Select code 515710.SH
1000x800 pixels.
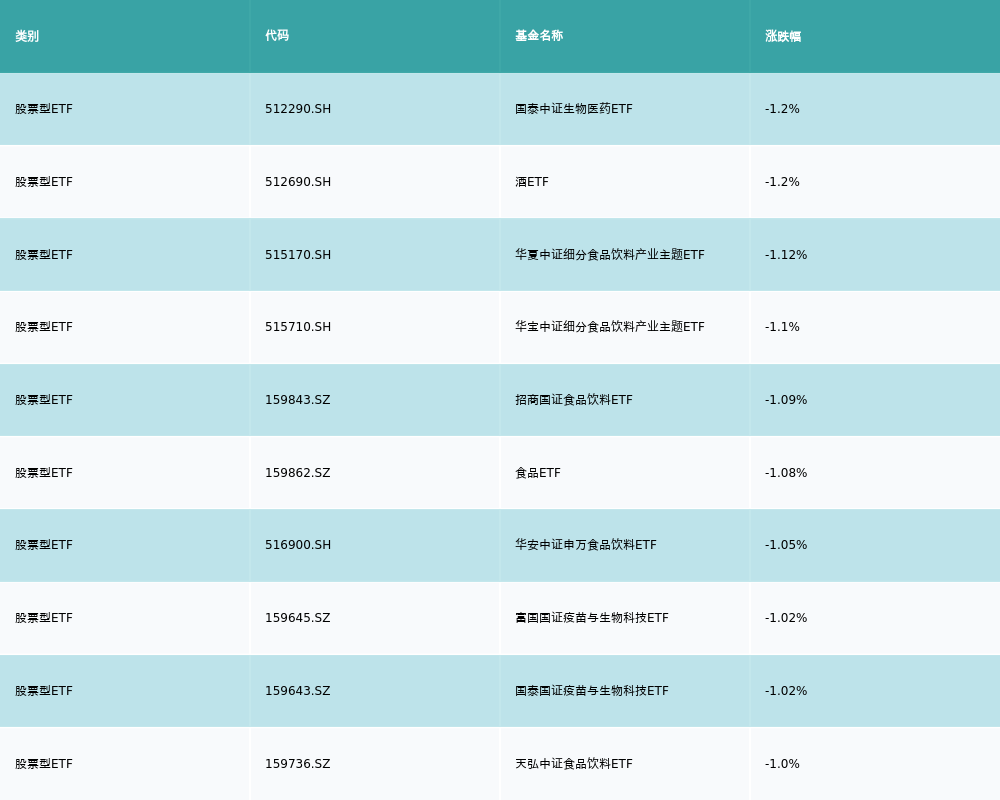coord(298,327)
